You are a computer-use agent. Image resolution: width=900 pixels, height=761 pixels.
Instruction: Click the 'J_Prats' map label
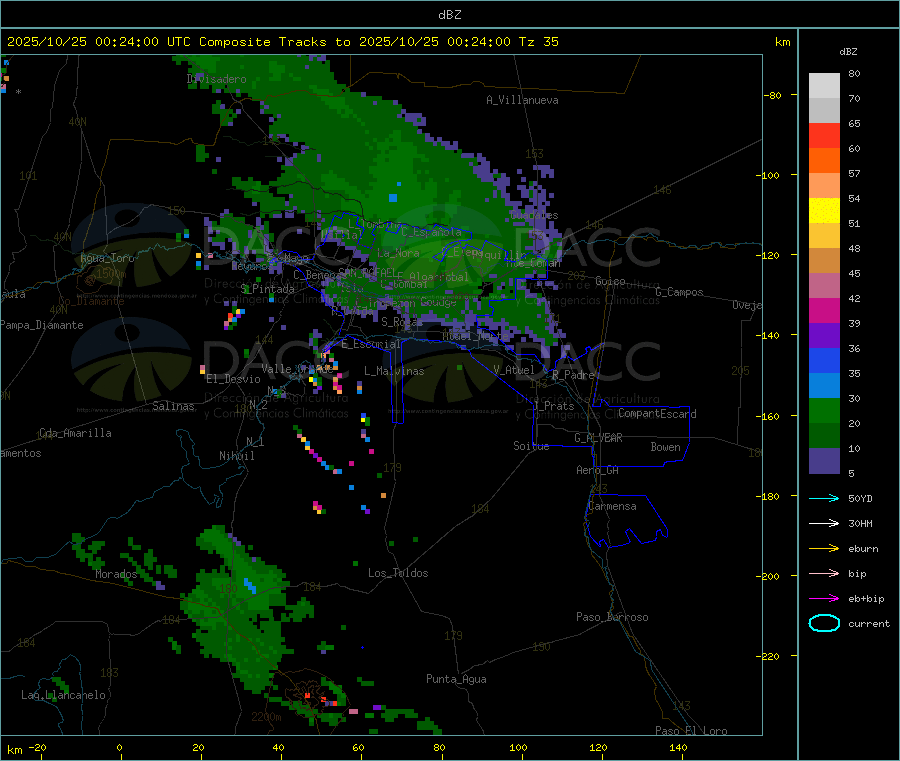pyautogui.click(x=553, y=406)
